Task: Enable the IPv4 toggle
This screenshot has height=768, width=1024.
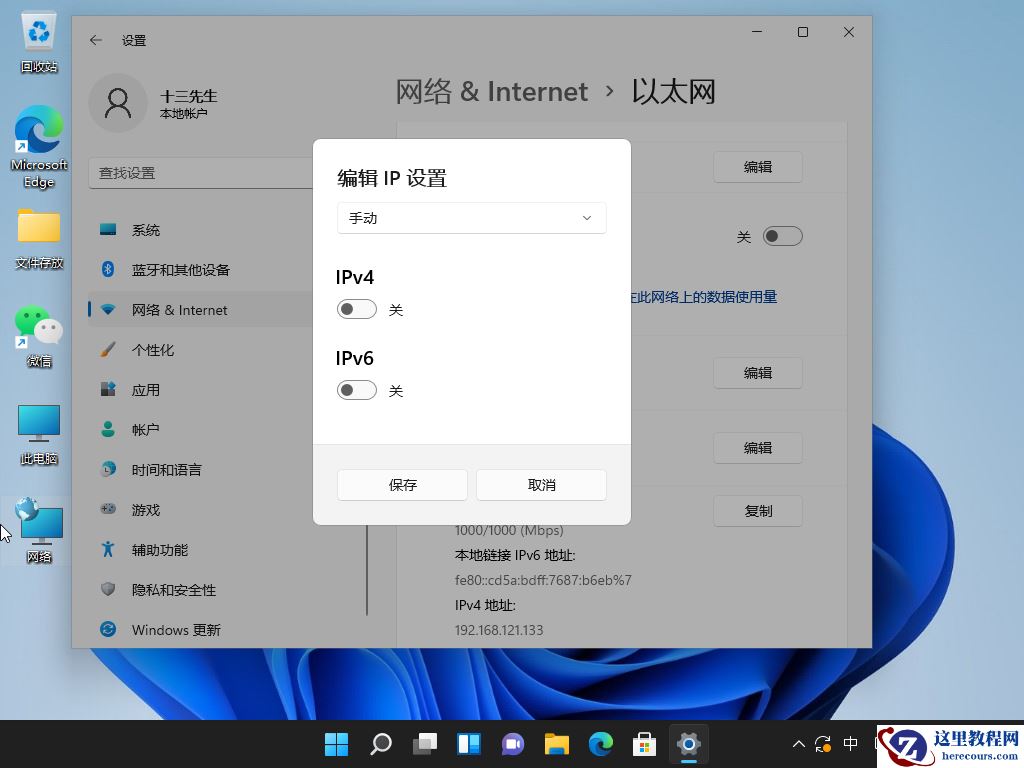Action: [x=356, y=309]
